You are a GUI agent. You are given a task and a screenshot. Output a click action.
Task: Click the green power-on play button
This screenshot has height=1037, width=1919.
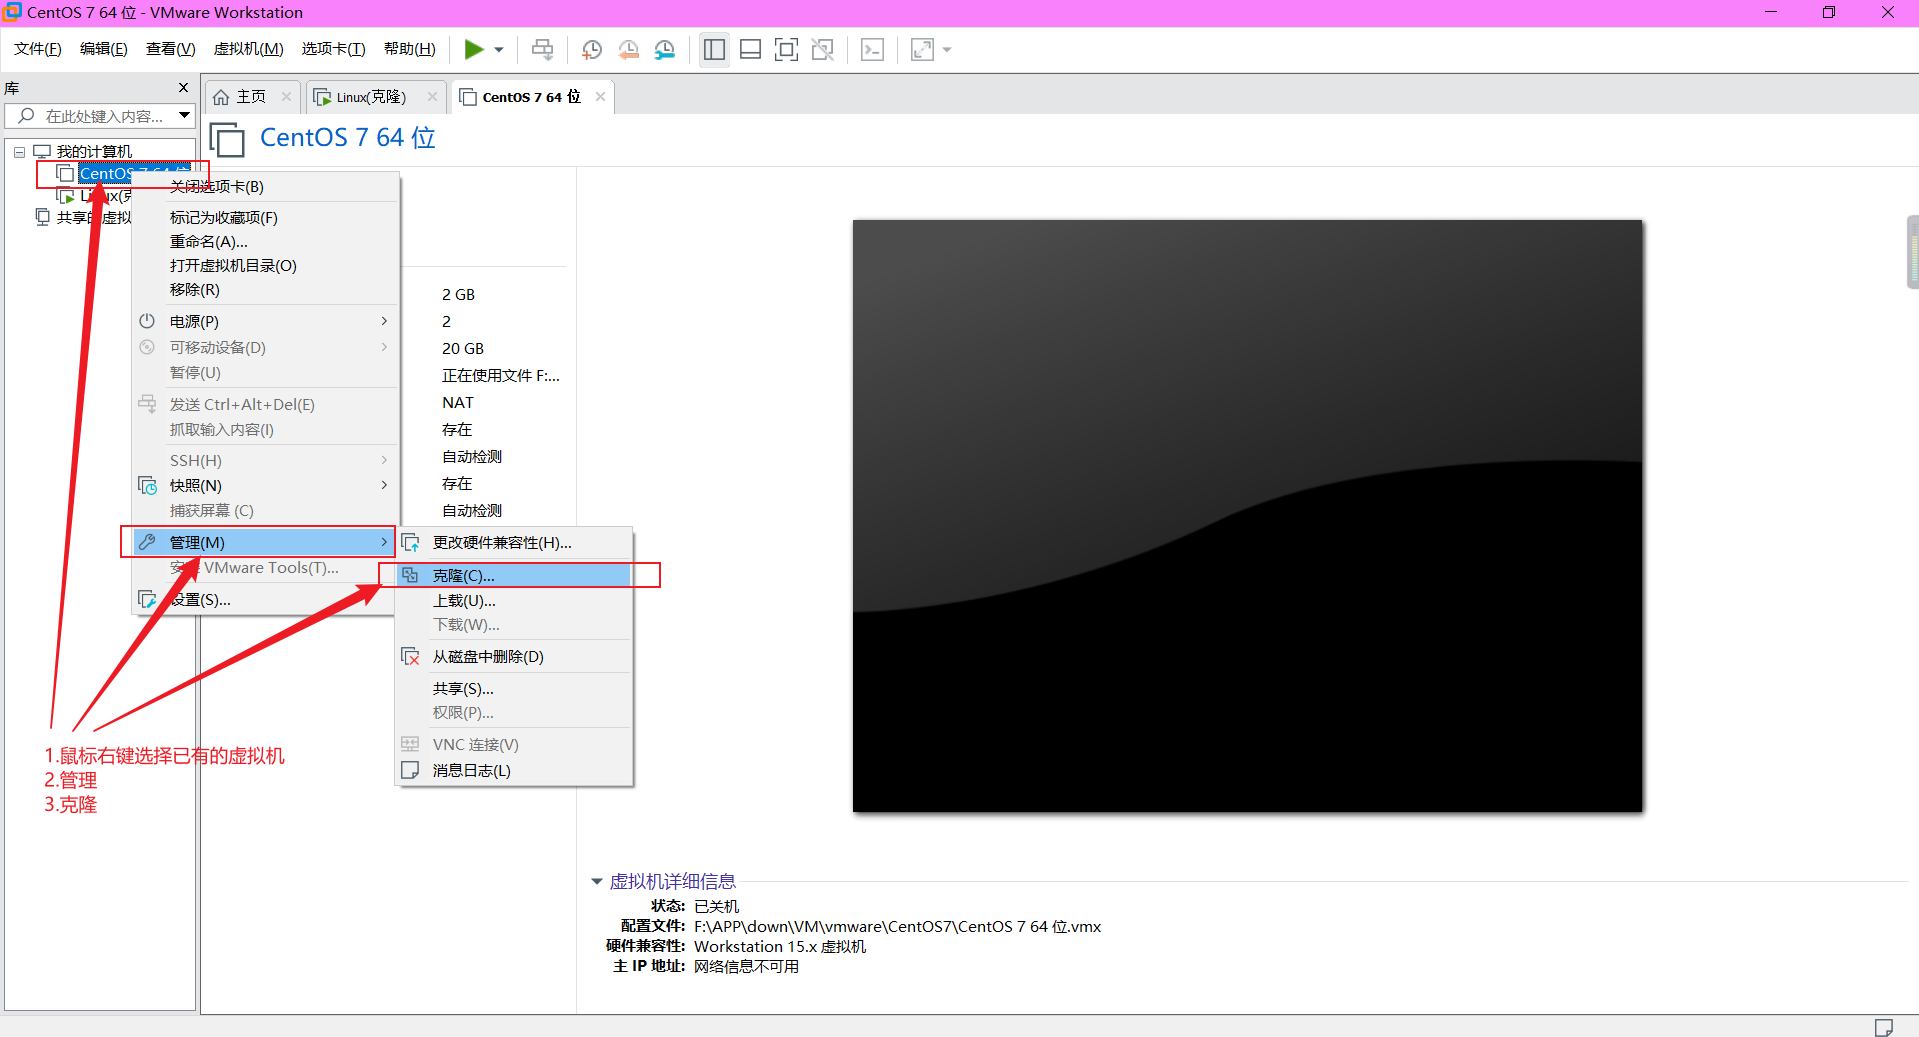point(474,49)
